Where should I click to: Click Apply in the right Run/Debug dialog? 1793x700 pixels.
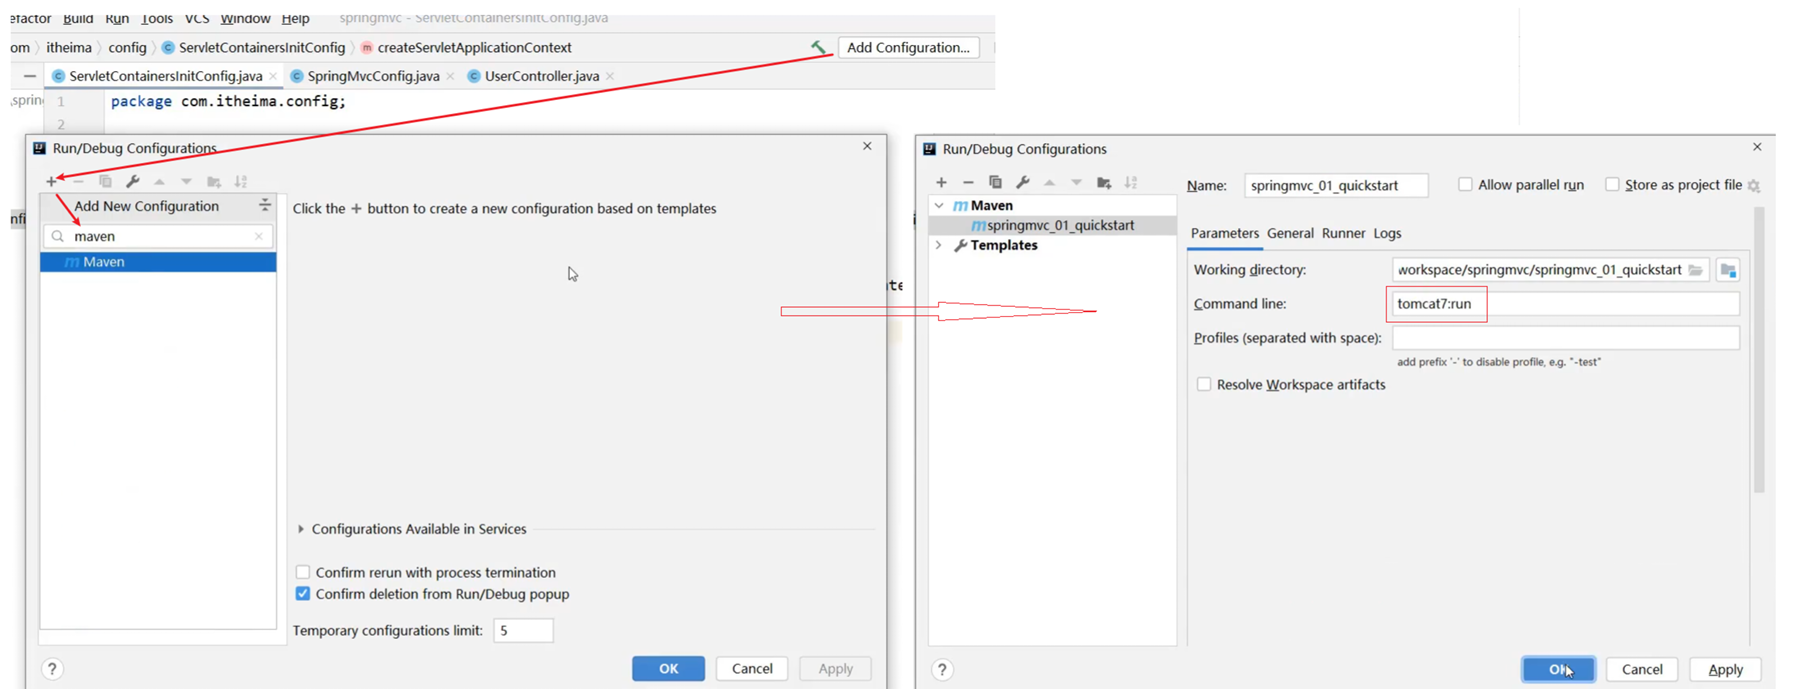coord(1725,669)
